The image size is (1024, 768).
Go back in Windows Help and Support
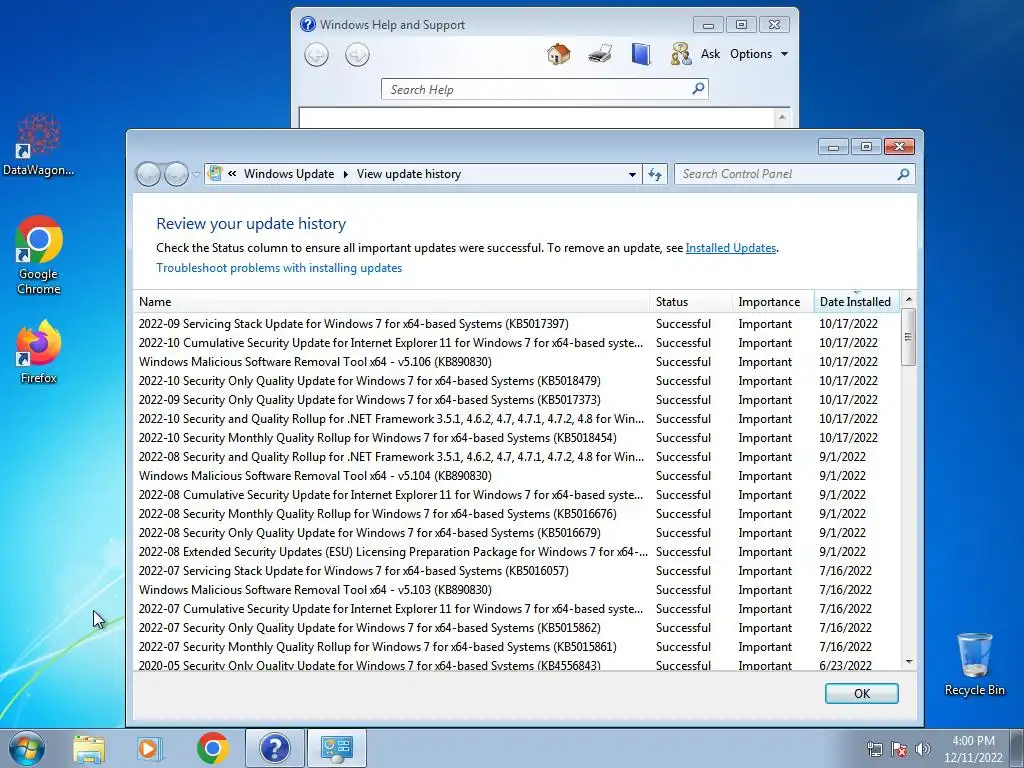[x=316, y=55]
